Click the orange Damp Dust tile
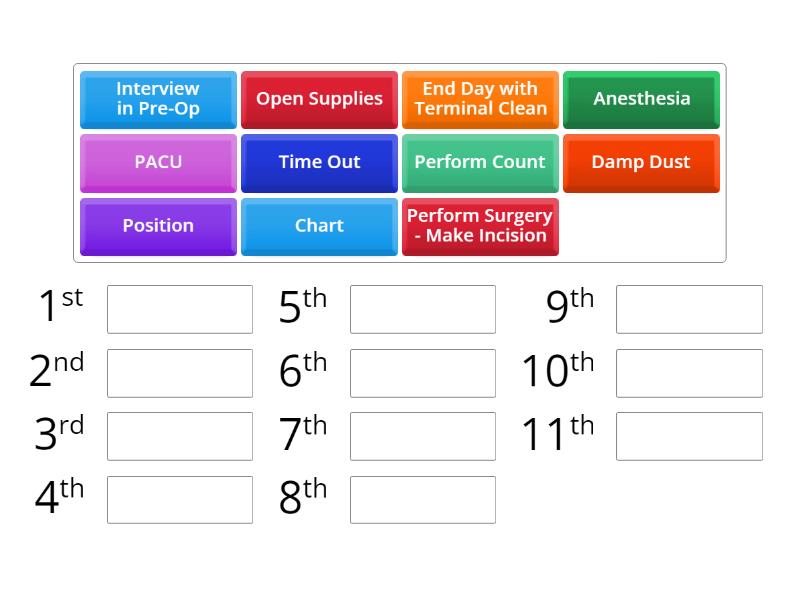Image resolution: width=800 pixels, height=600 pixels. tap(641, 162)
